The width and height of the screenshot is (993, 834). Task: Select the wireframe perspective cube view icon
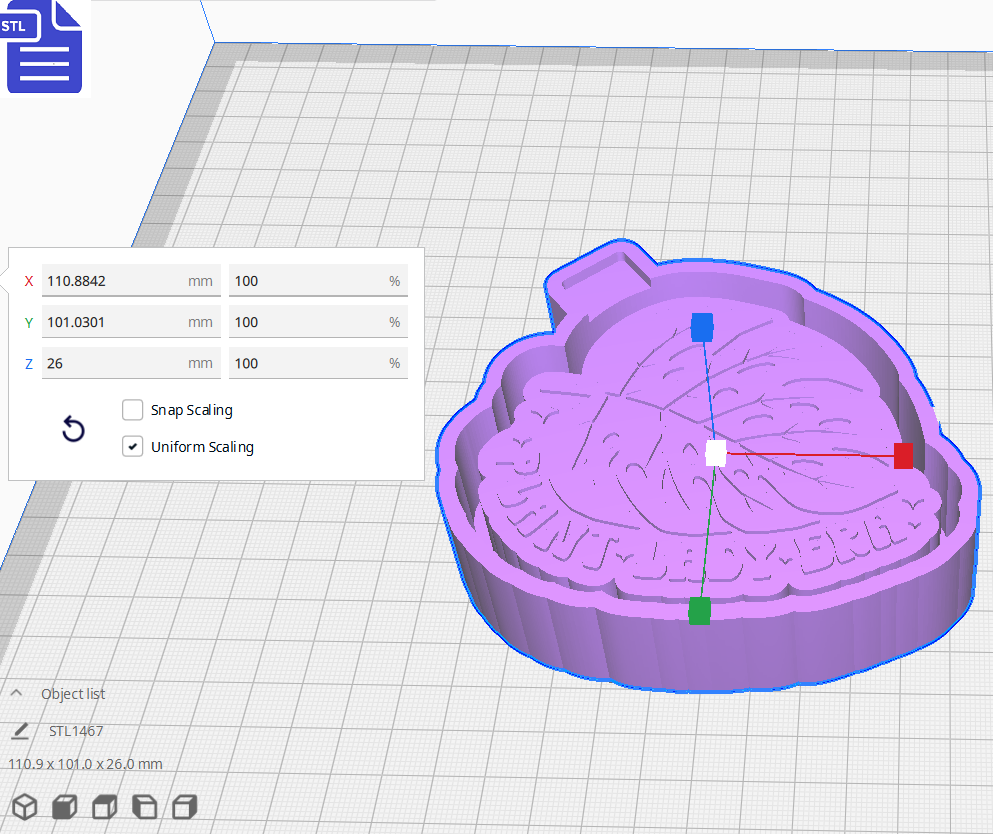pos(24,806)
